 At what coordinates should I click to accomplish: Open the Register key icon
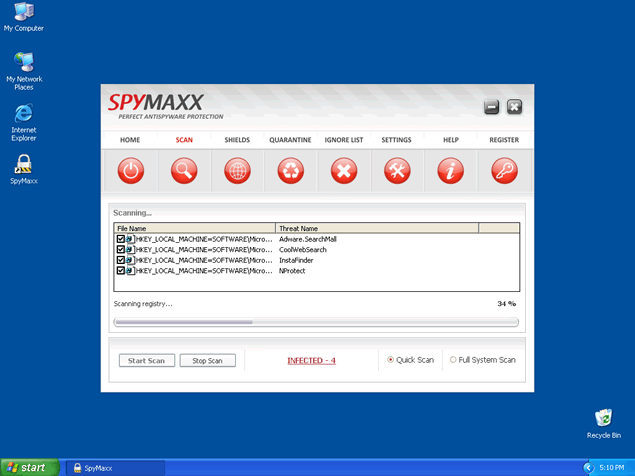click(x=504, y=171)
